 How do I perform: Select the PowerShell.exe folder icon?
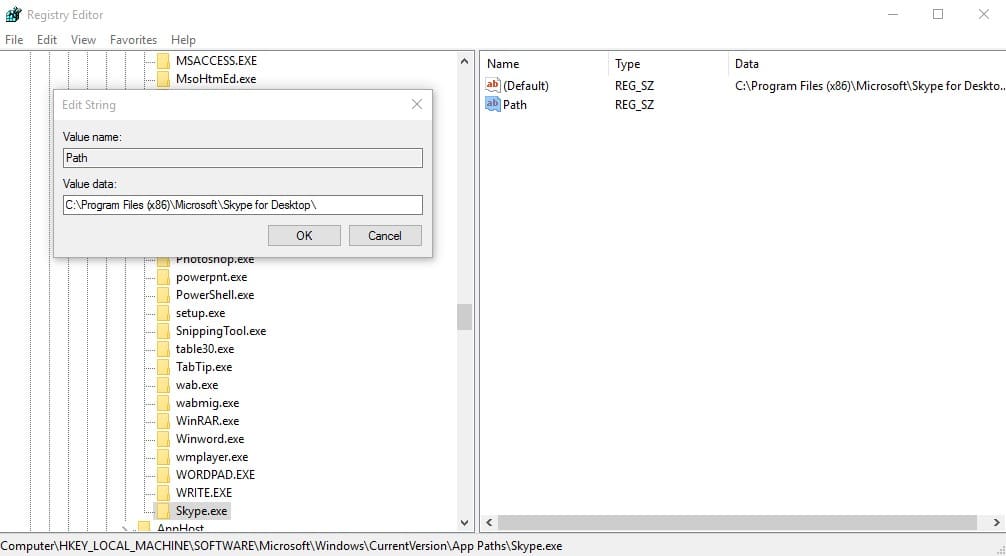(164, 295)
